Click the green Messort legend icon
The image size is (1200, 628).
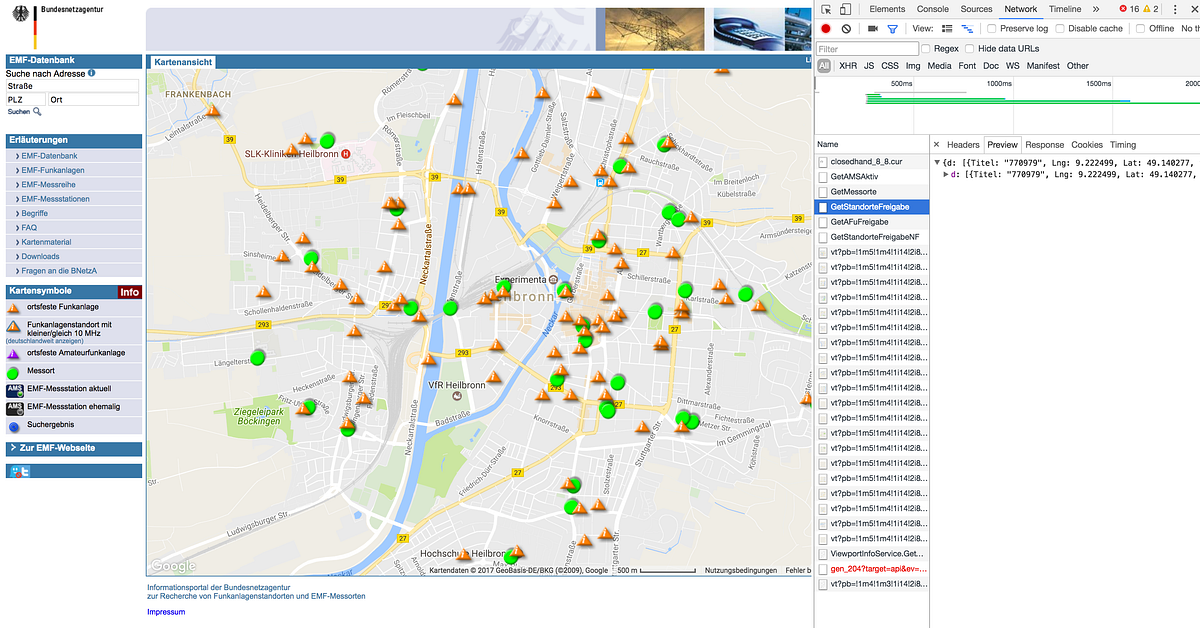click(x=14, y=371)
